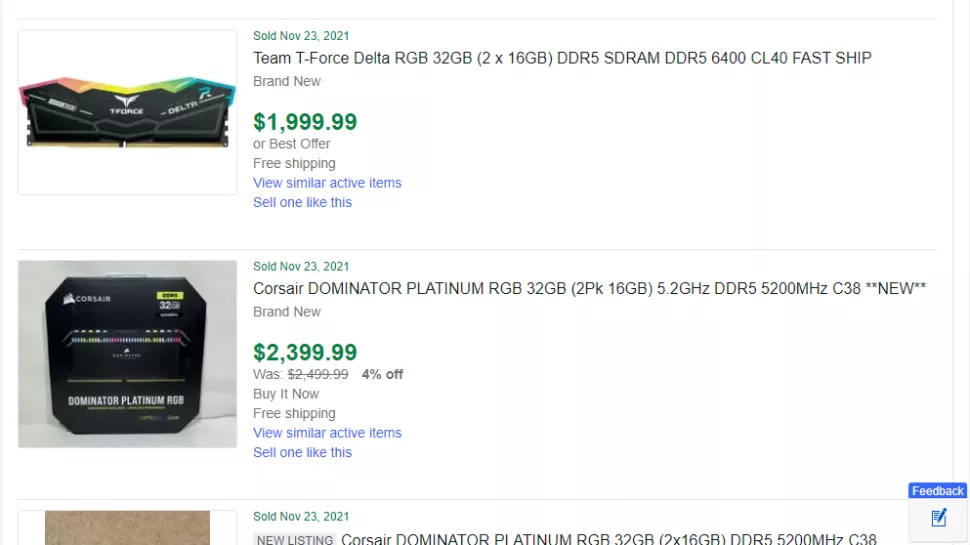Click the struck-through $2,499.99 original price
Screen dimensions: 970x545
click(x=318, y=374)
